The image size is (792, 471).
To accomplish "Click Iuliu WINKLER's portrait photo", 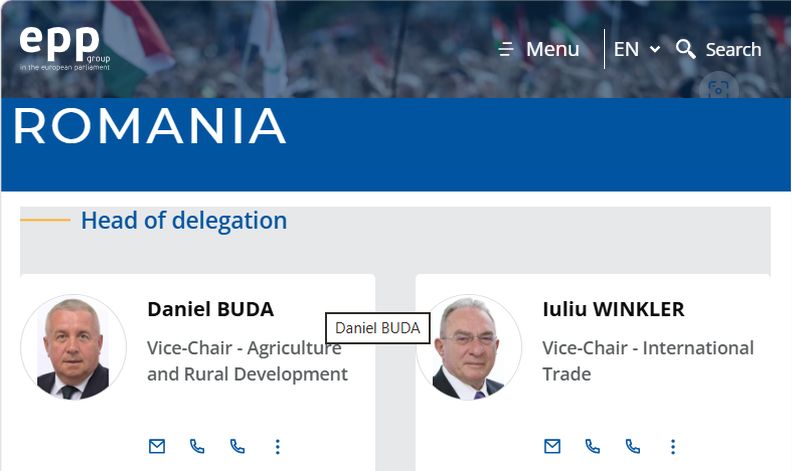I will point(469,347).
